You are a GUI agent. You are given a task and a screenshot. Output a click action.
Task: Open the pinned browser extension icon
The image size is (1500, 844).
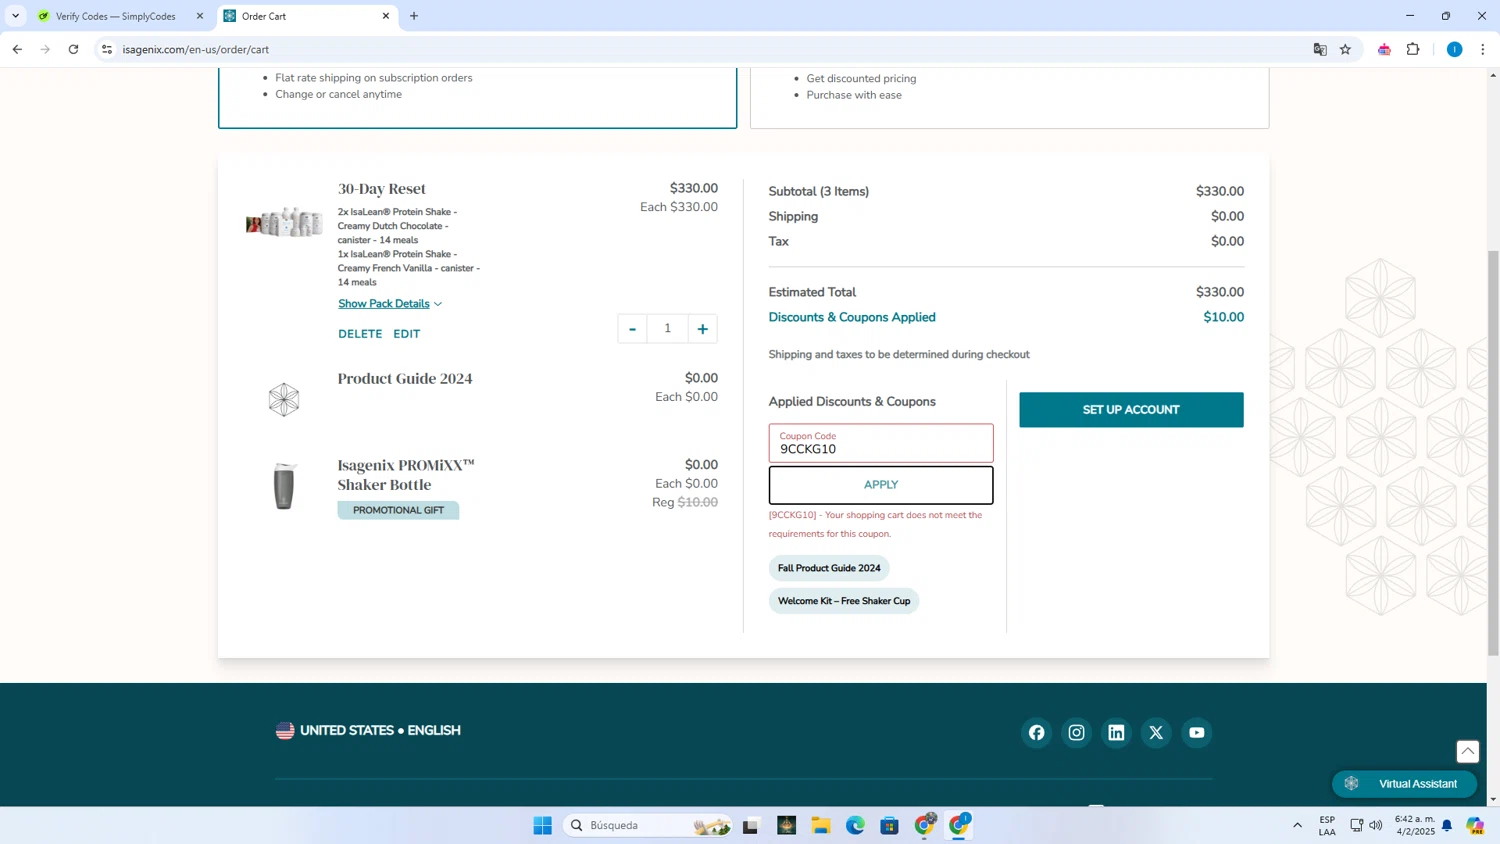point(1384,49)
